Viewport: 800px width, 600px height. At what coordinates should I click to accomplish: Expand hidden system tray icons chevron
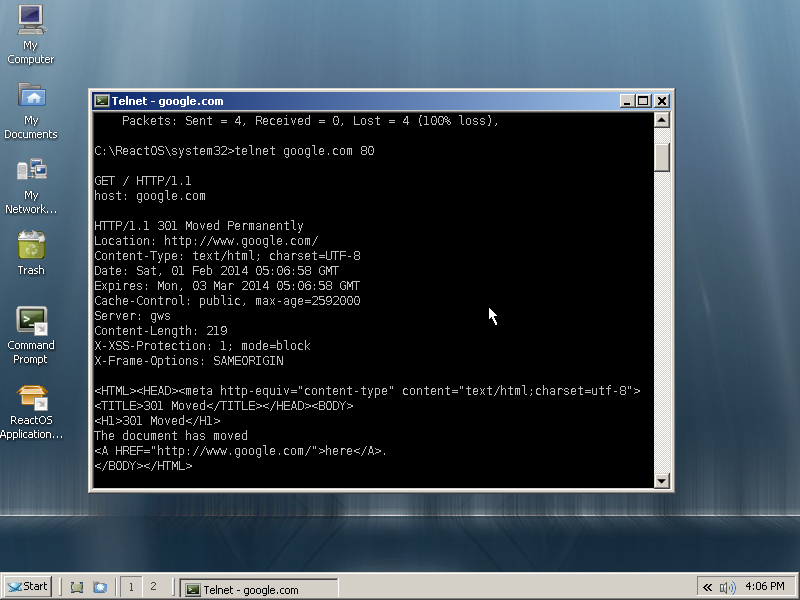tap(708, 588)
